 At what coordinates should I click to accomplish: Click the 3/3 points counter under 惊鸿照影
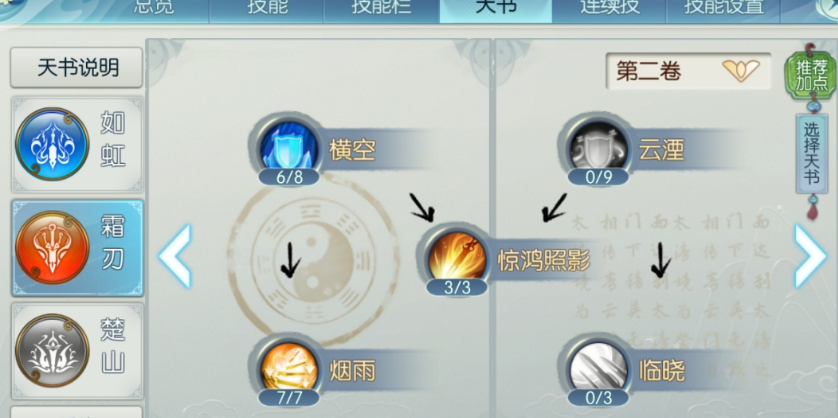pyautogui.click(x=457, y=288)
